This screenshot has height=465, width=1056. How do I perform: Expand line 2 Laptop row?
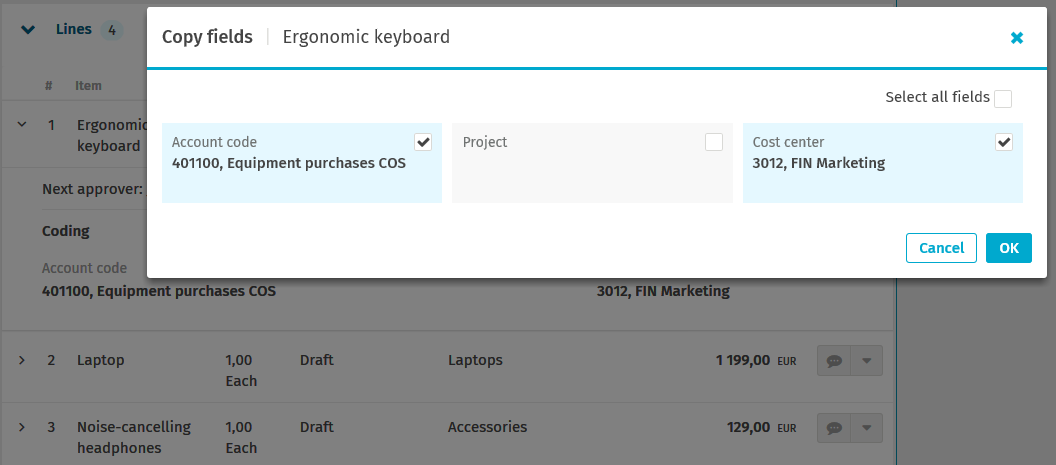tap(21, 360)
